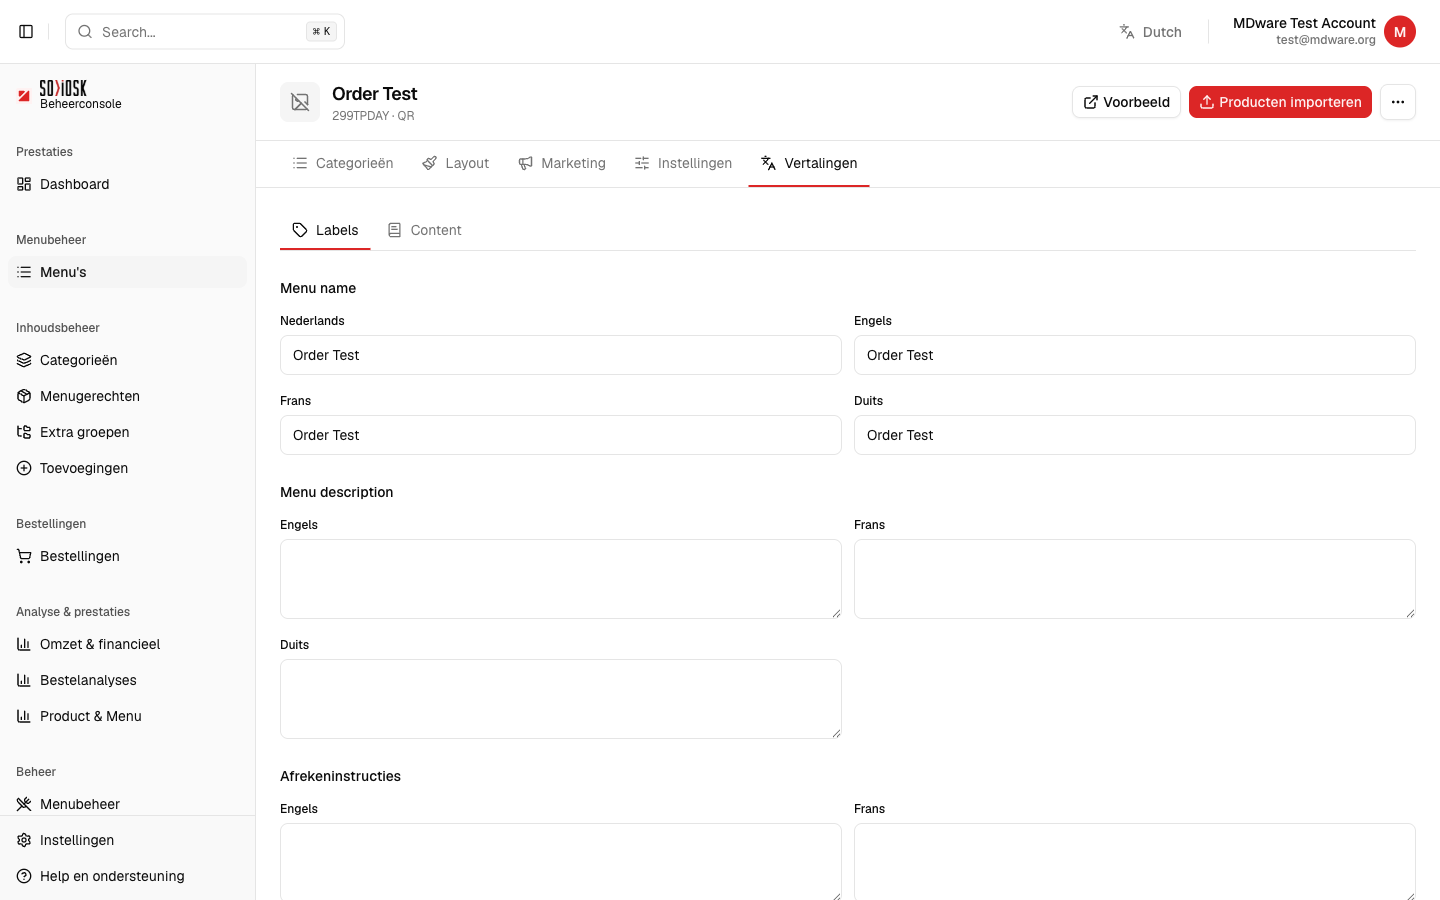1440x900 pixels.
Task: Click the Nederlands menu name field
Action: (561, 355)
